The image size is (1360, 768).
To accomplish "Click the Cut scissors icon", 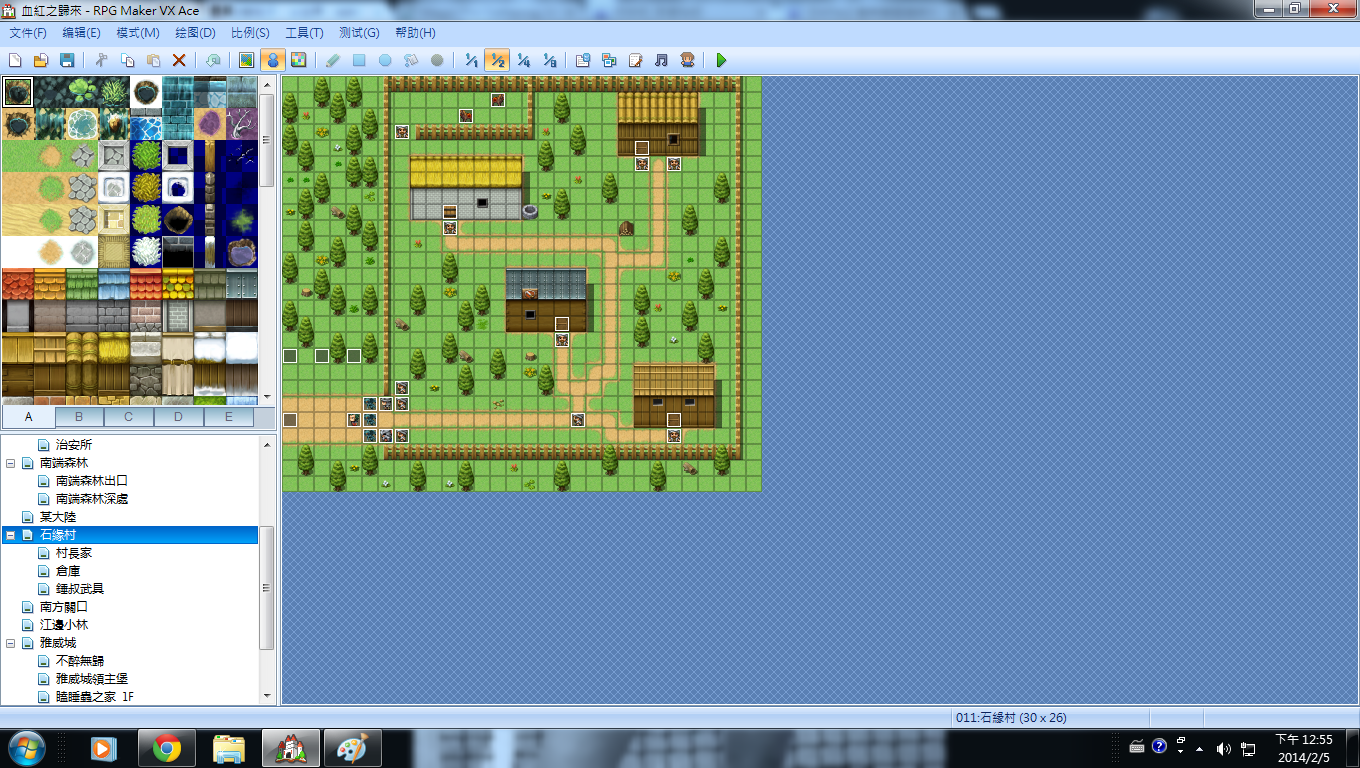I will (x=101, y=60).
